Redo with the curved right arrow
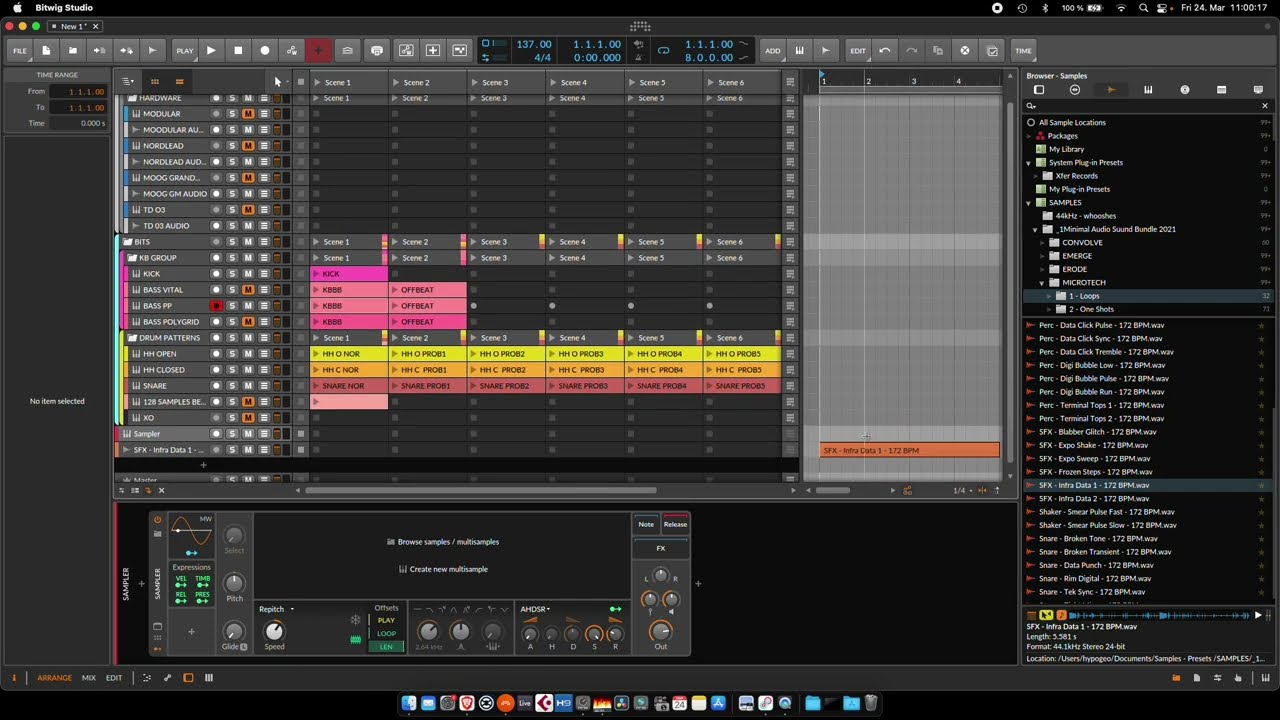 (x=911, y=50)
